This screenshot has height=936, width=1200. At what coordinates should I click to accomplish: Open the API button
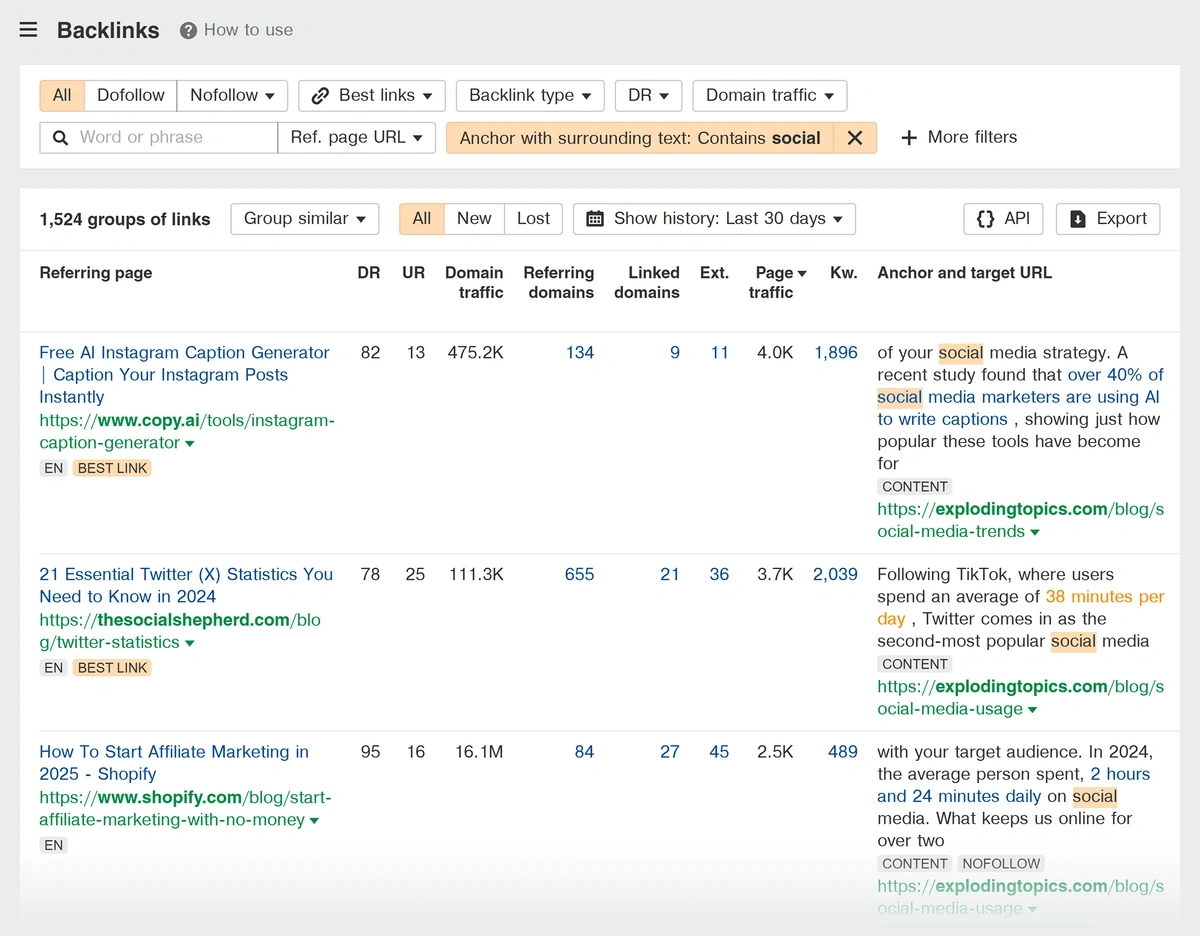pos(1003,219)
